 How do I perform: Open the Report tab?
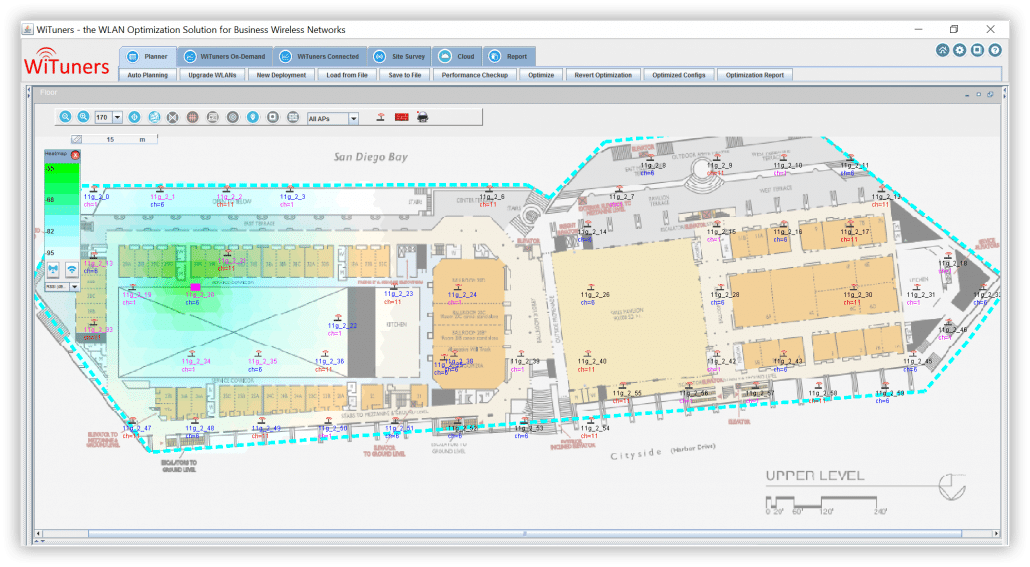click(509, 57)
